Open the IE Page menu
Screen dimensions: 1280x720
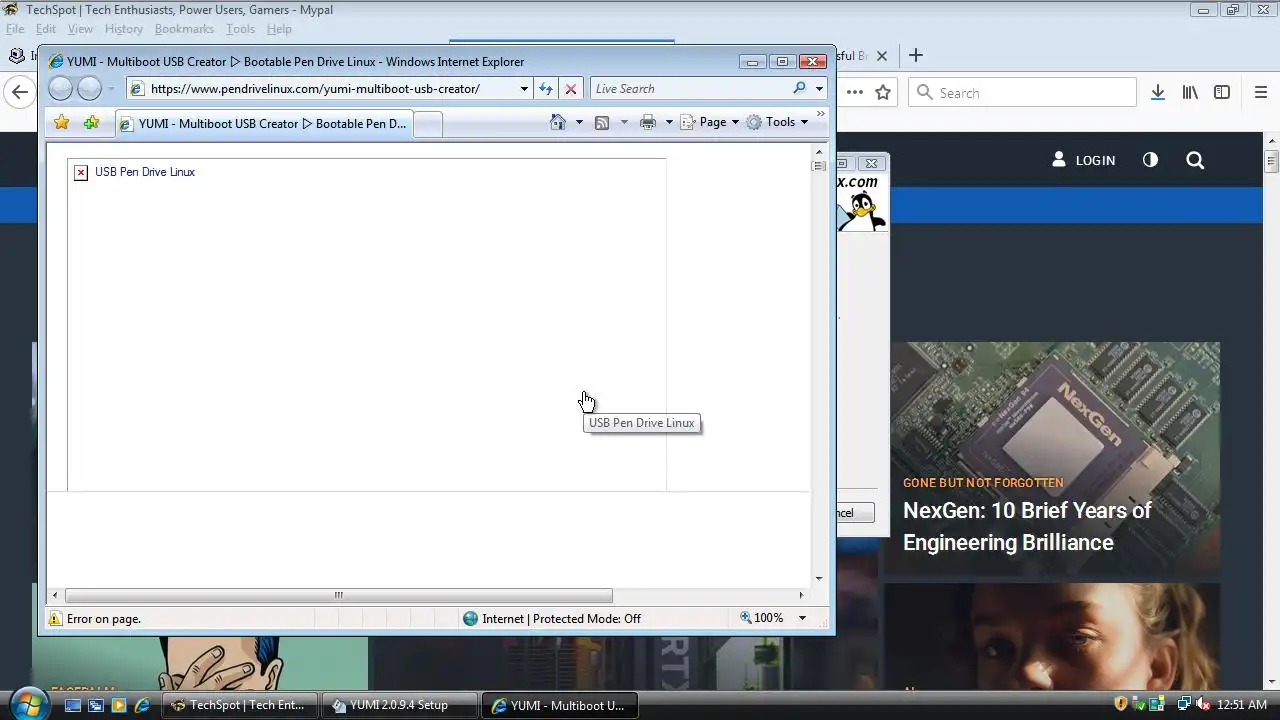[x=710, y=122]
